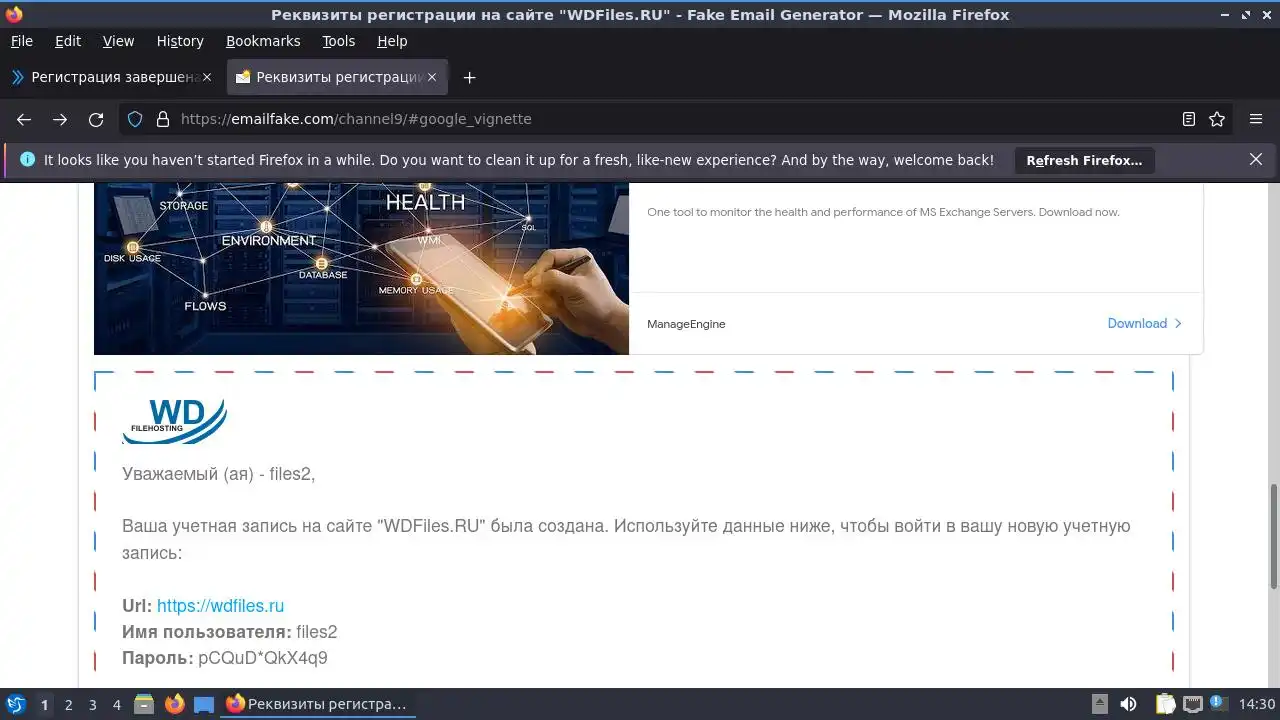Click the 14:30 clock
Screen dimensions: 1280x720
1257,704
